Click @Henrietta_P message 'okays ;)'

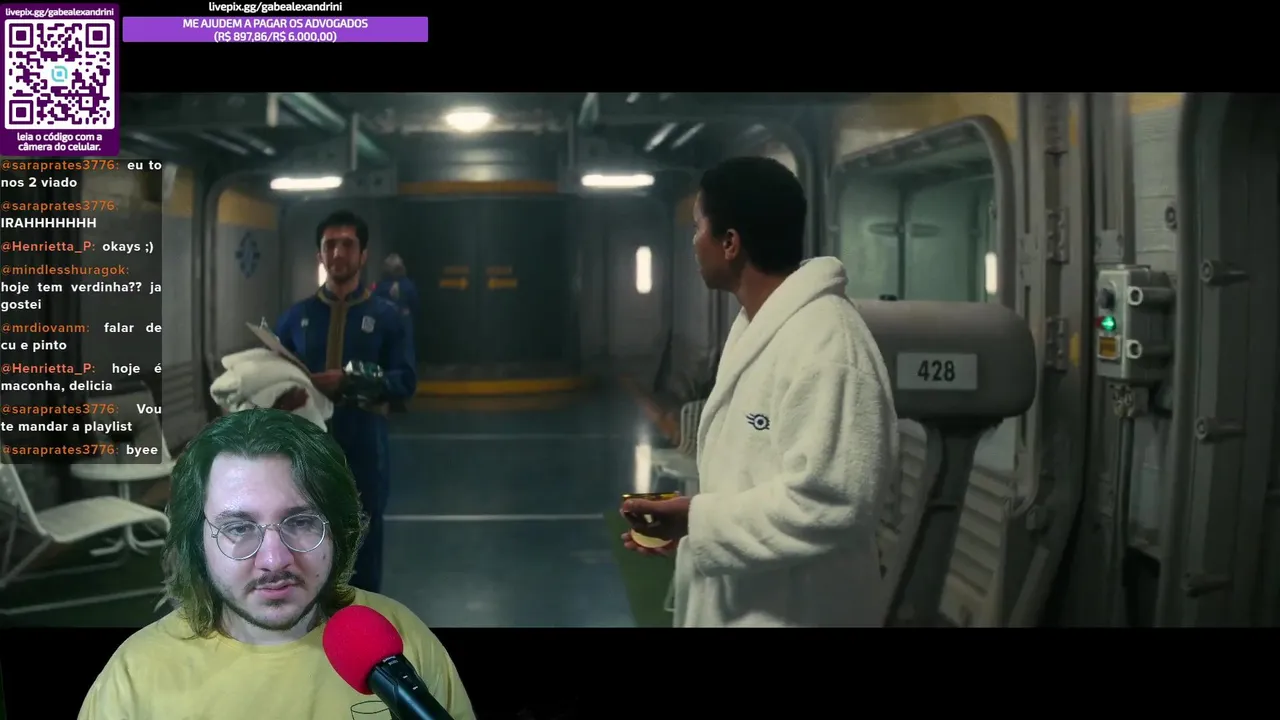[127, 246]
